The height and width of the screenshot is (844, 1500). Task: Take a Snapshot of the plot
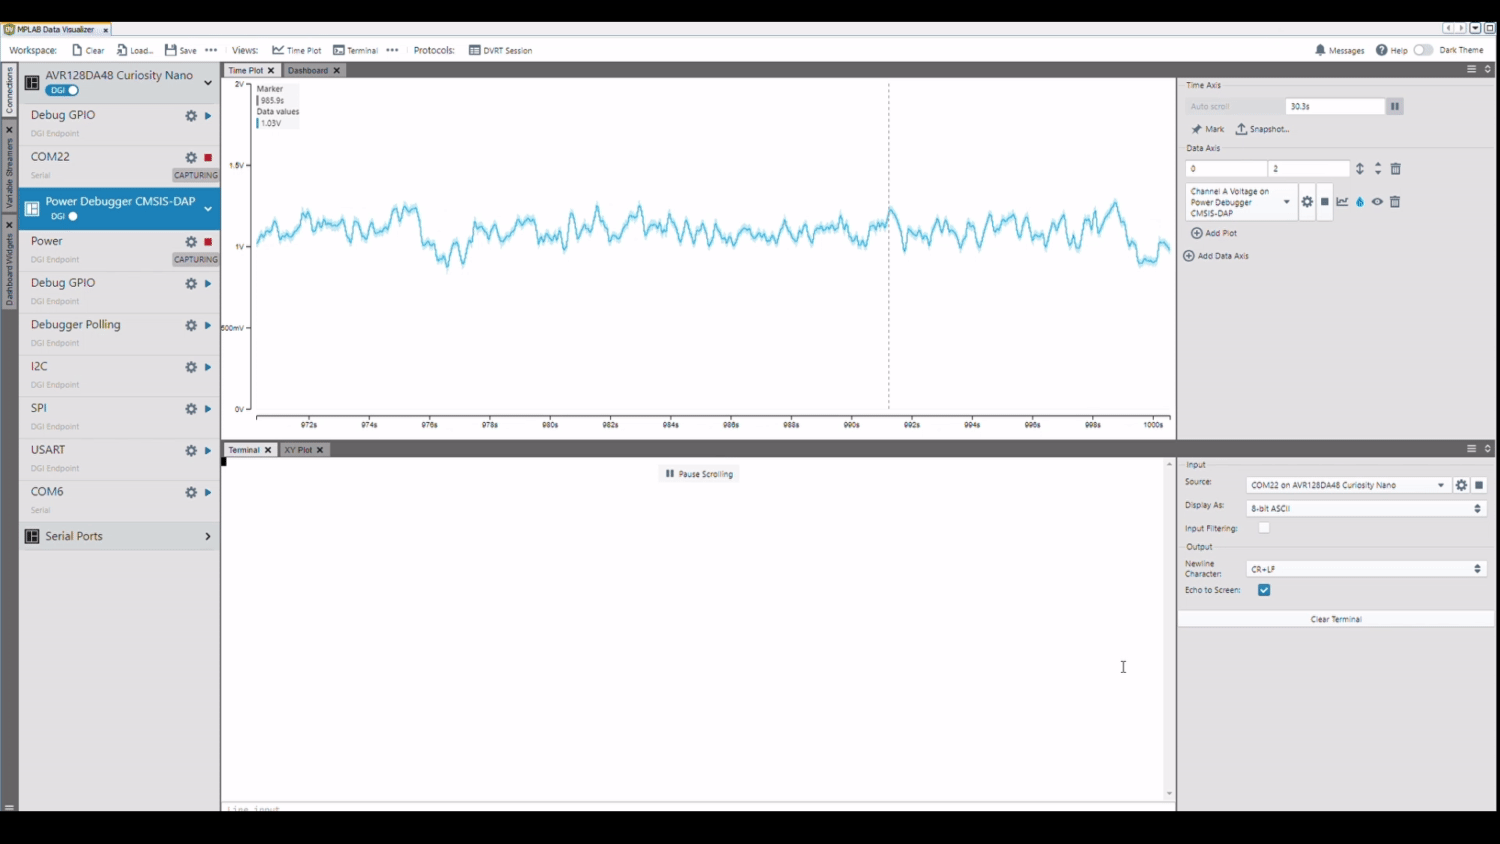(x=1263, y=129)
